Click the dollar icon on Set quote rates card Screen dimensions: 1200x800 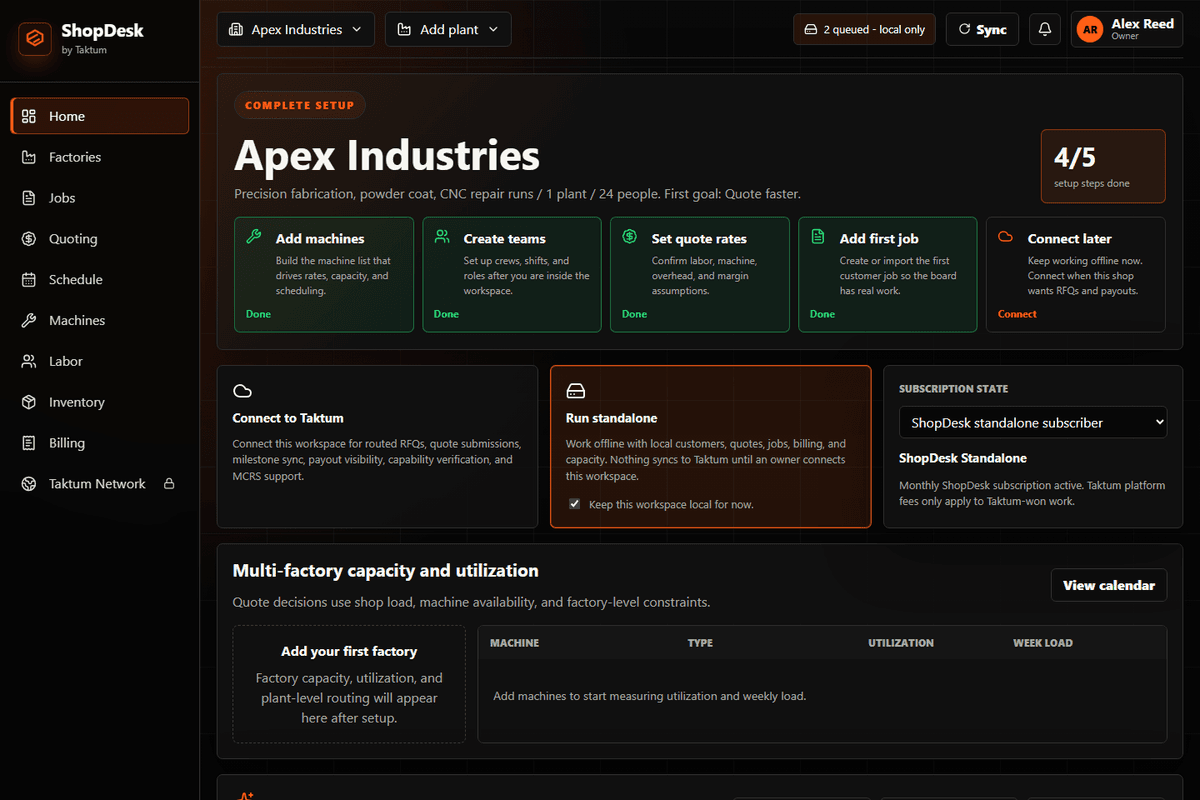point(630,237)
